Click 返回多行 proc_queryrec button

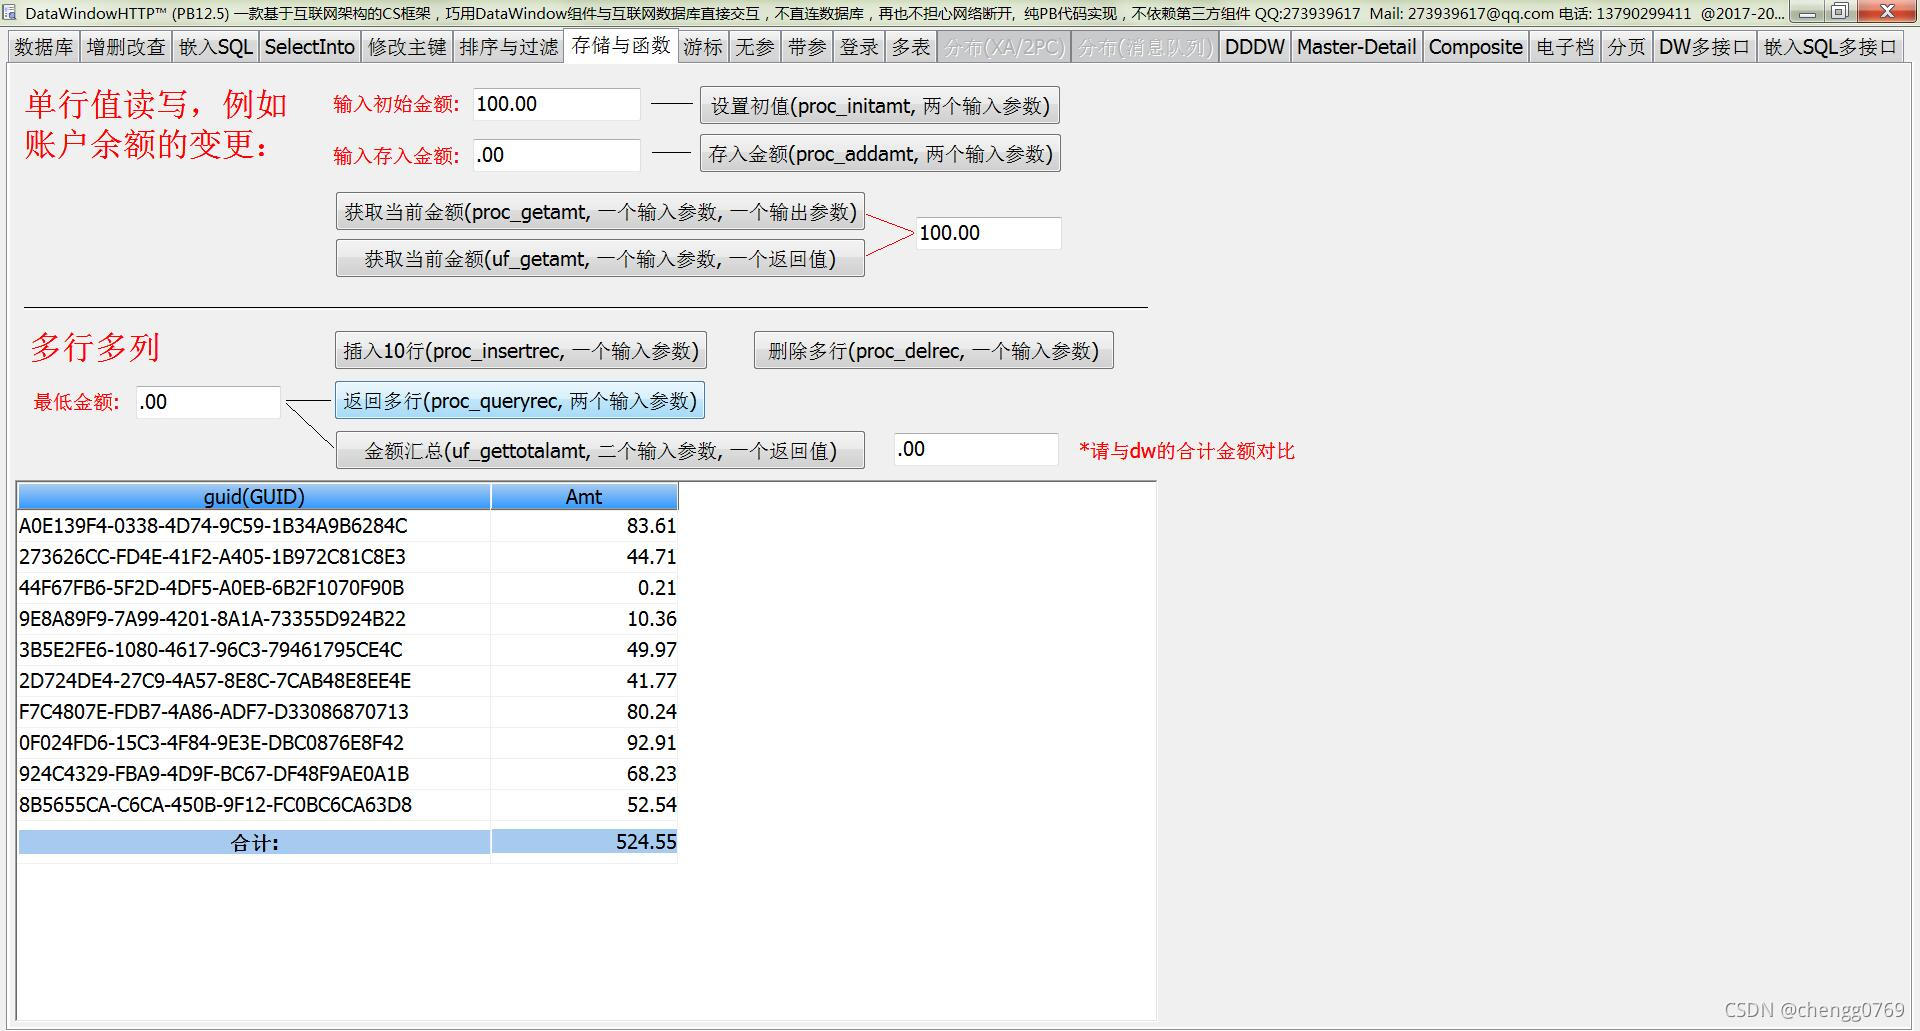pos(520,401)
